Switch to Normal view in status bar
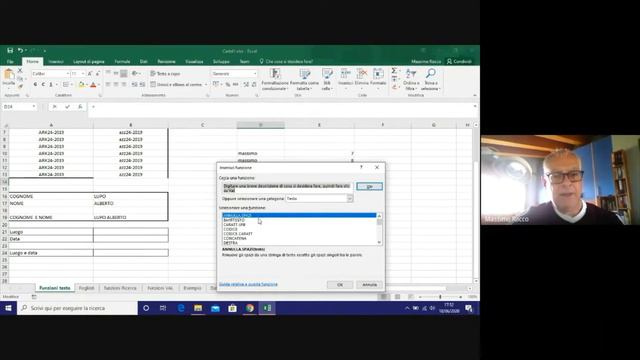 click(x=384, y=297)
